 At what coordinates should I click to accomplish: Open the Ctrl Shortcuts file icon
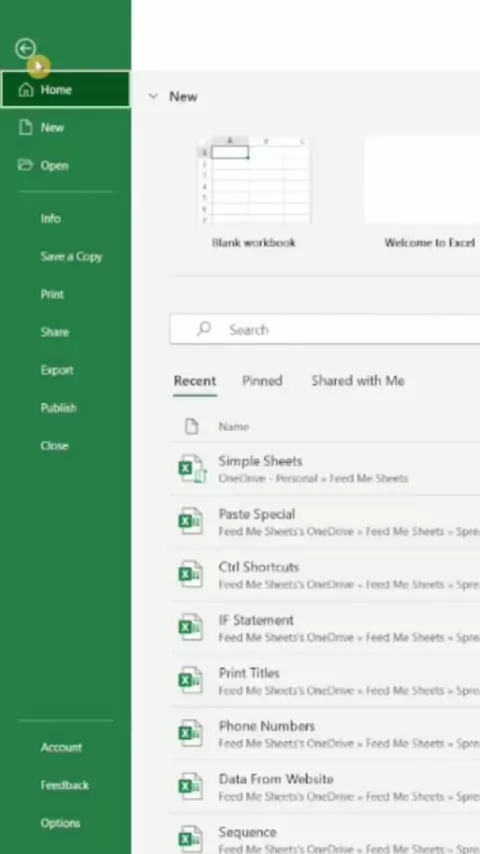pos(191,575)
